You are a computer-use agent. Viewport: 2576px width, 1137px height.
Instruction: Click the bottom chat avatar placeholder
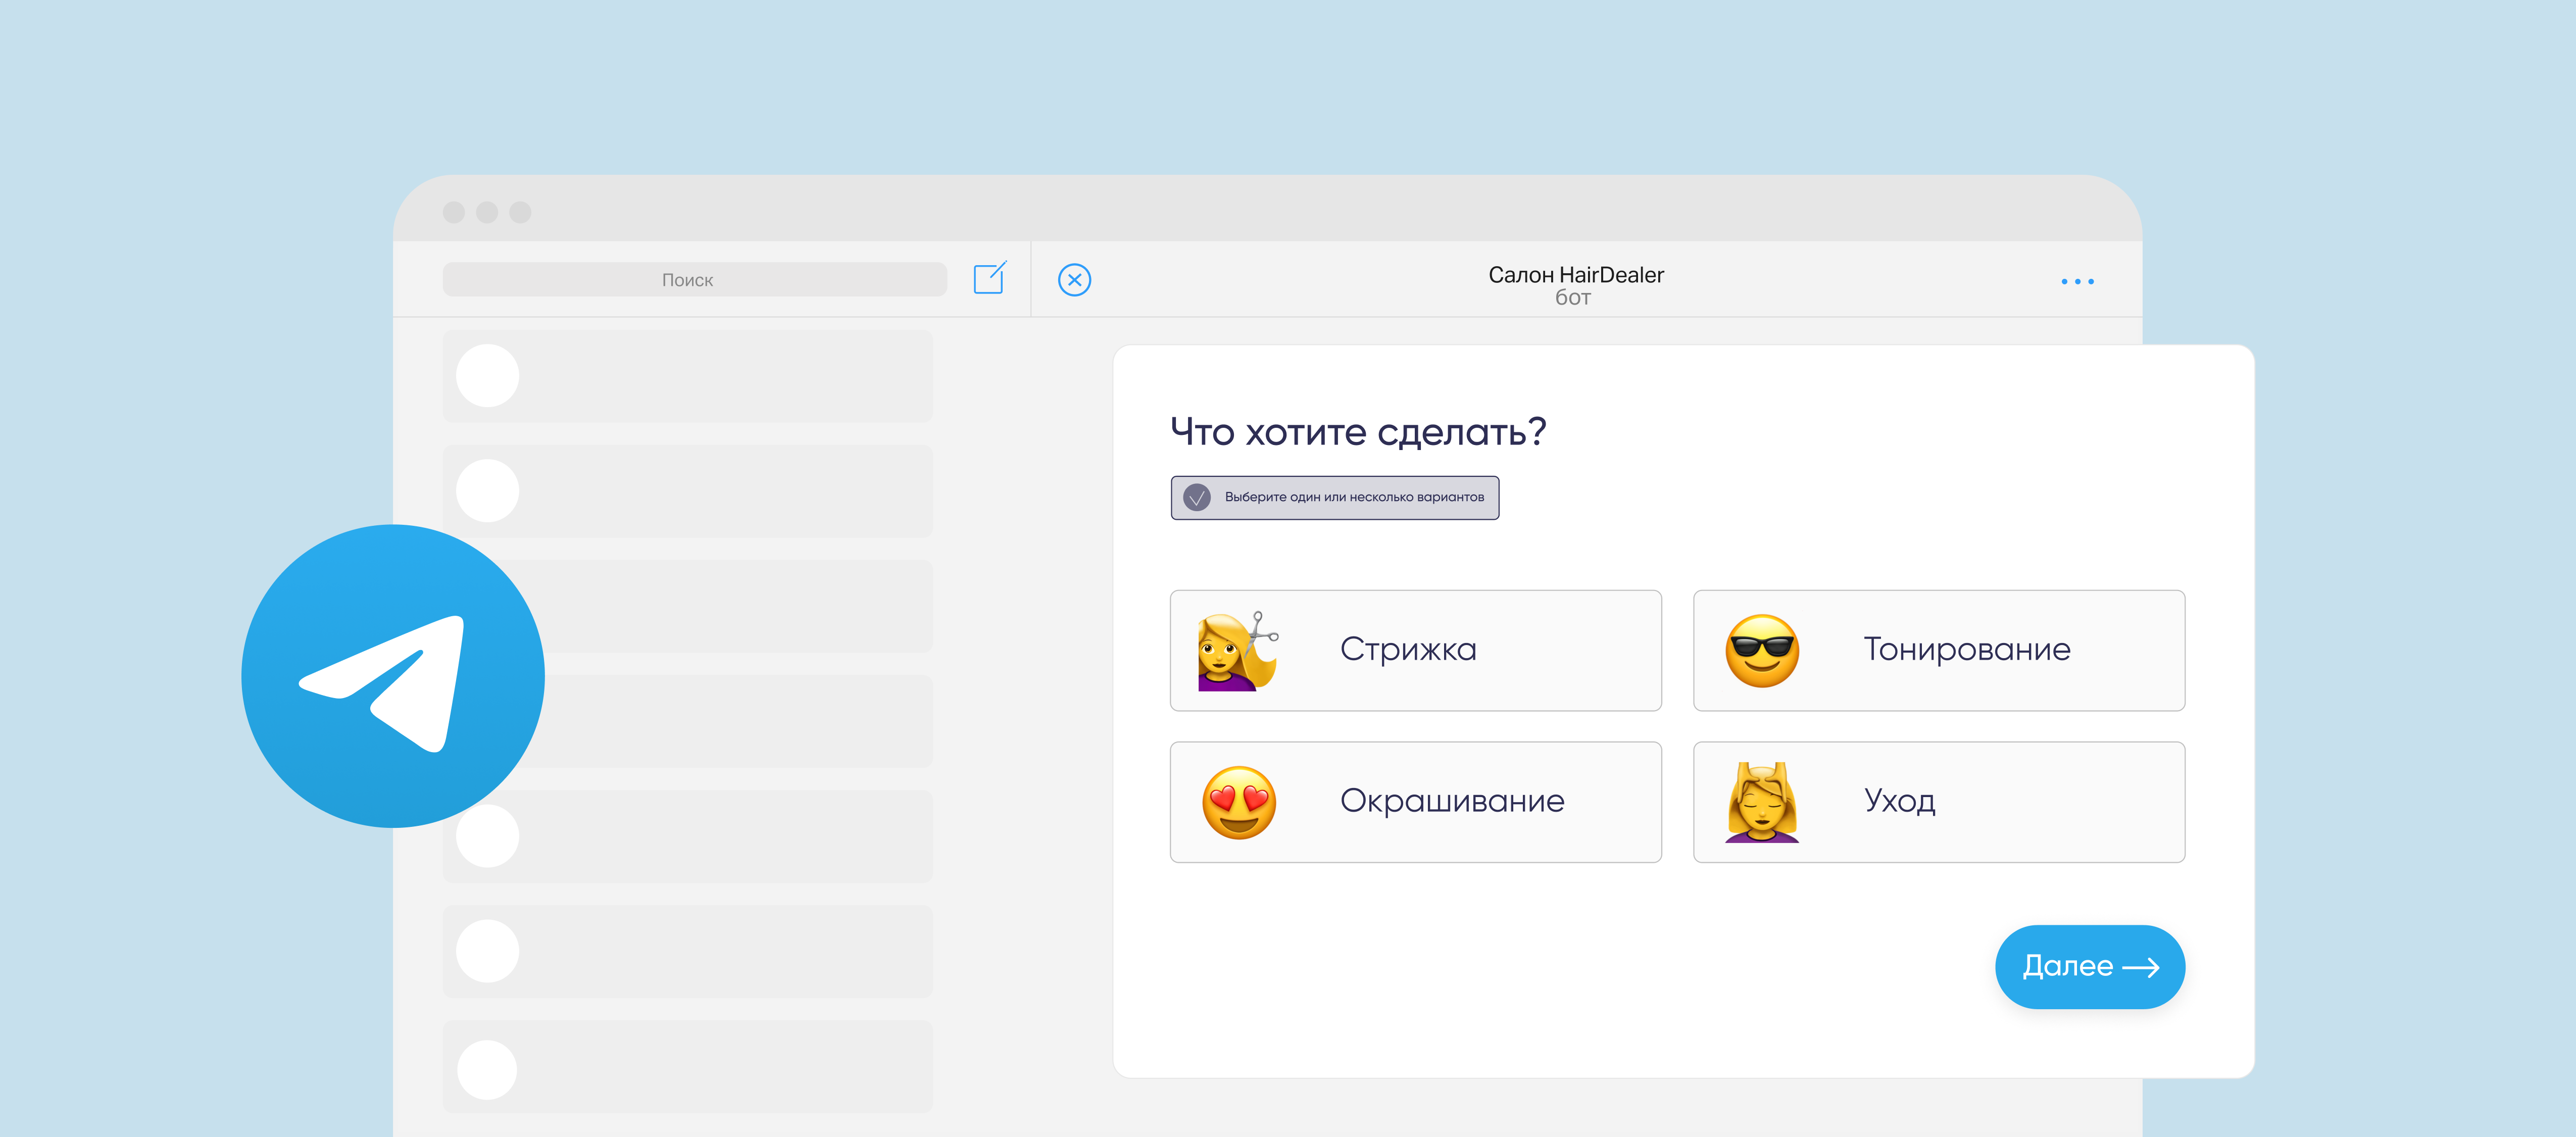487,1069
